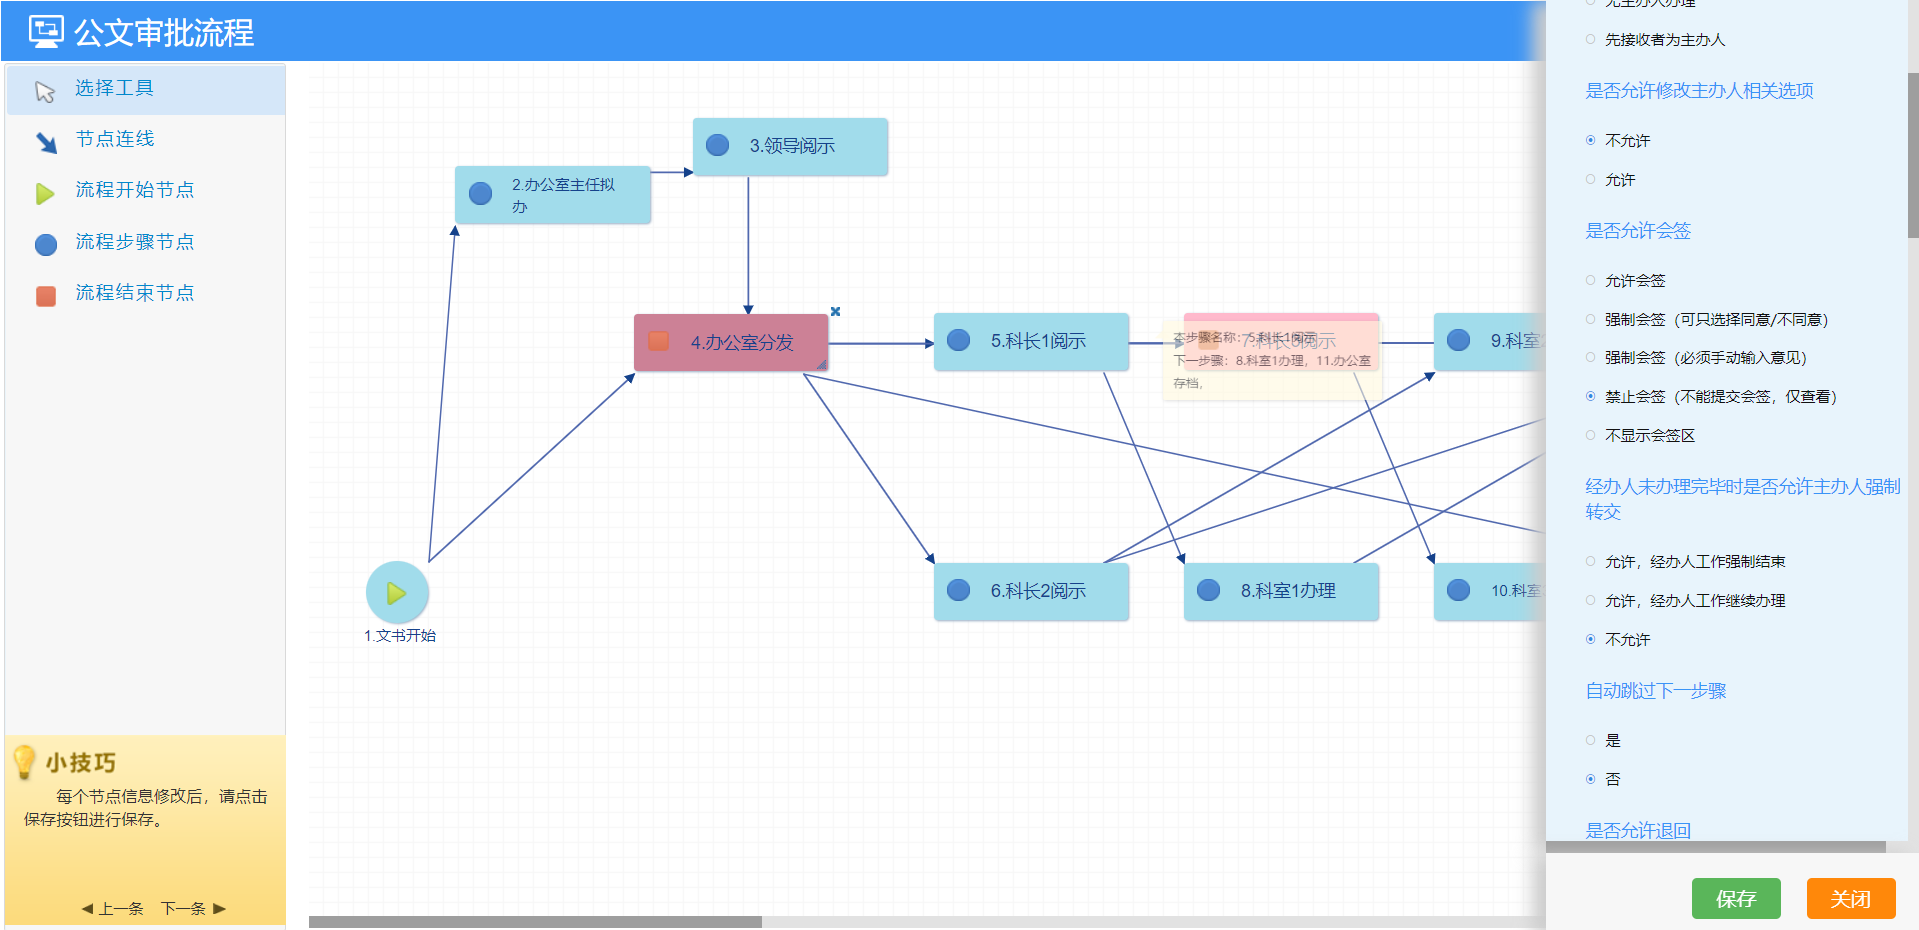
Task: Click the 7.科长阅示 node under the tooltip
Action: 1281,341
